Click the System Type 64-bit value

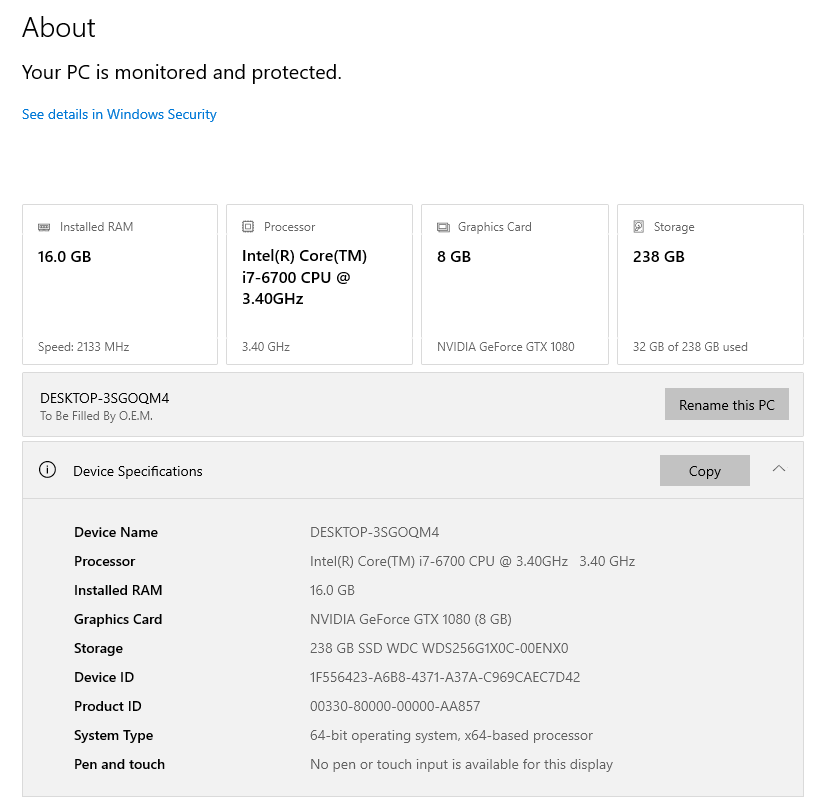(x=451, y=735)
